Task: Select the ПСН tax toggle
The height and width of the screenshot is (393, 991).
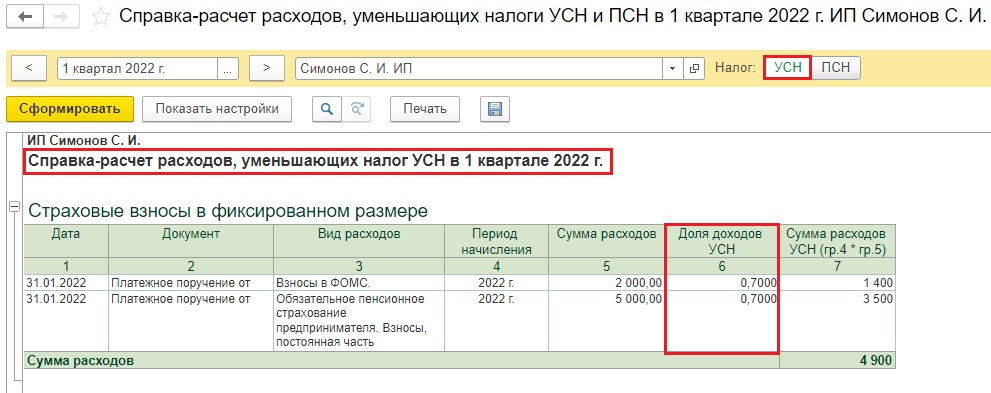Action: click(836, 68)
